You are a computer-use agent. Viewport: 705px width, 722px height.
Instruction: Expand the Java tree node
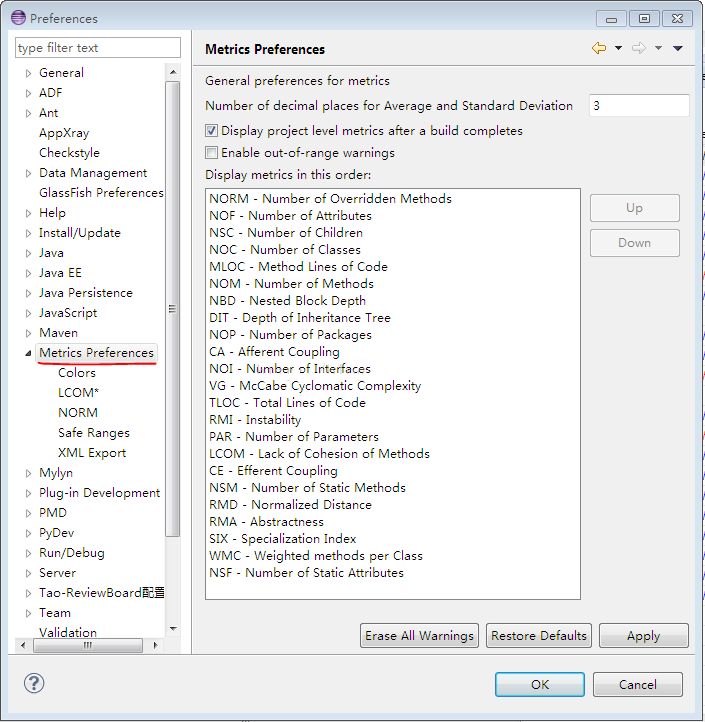point(29,253)
